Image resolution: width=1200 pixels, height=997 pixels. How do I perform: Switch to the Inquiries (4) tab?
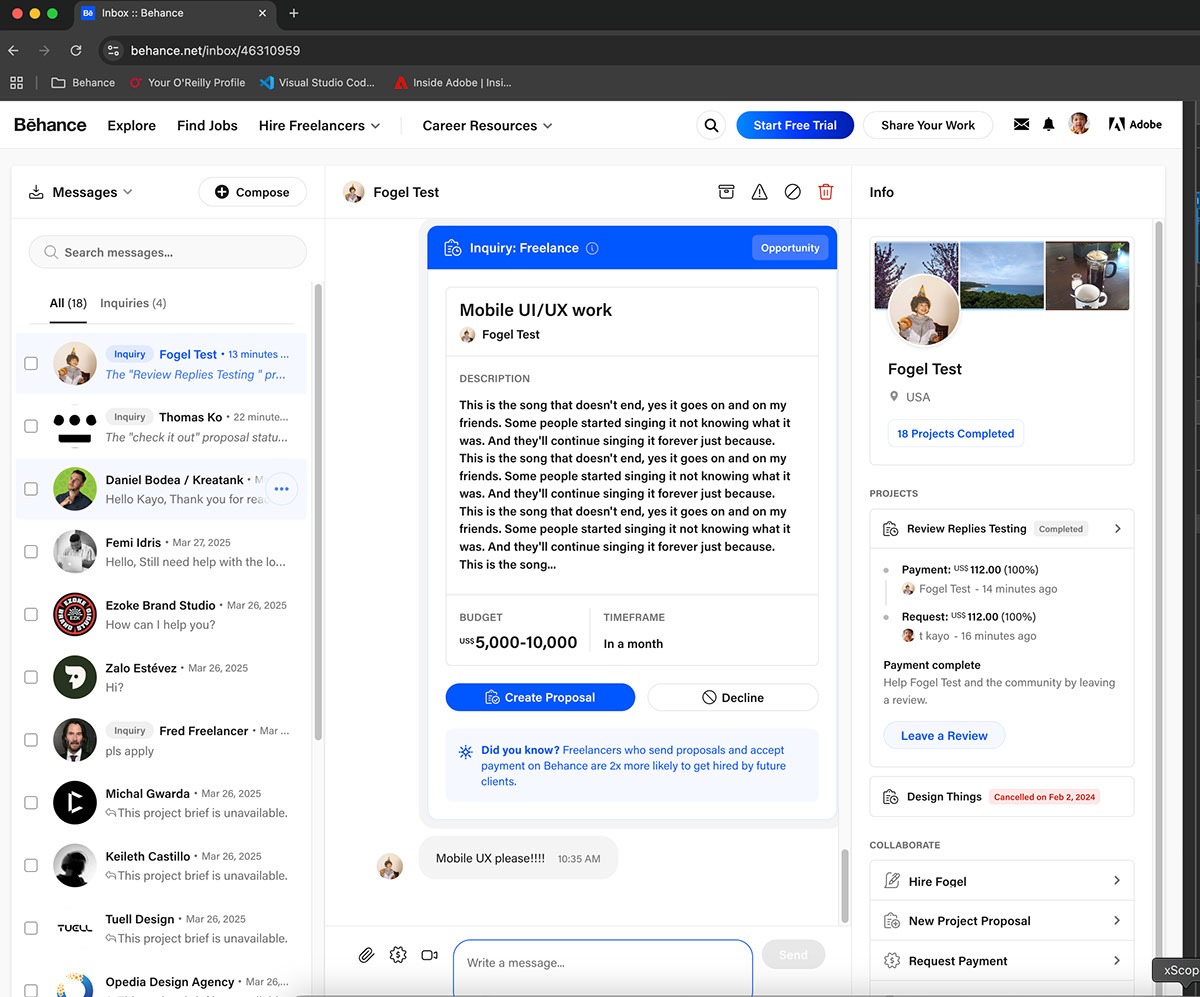133,303
